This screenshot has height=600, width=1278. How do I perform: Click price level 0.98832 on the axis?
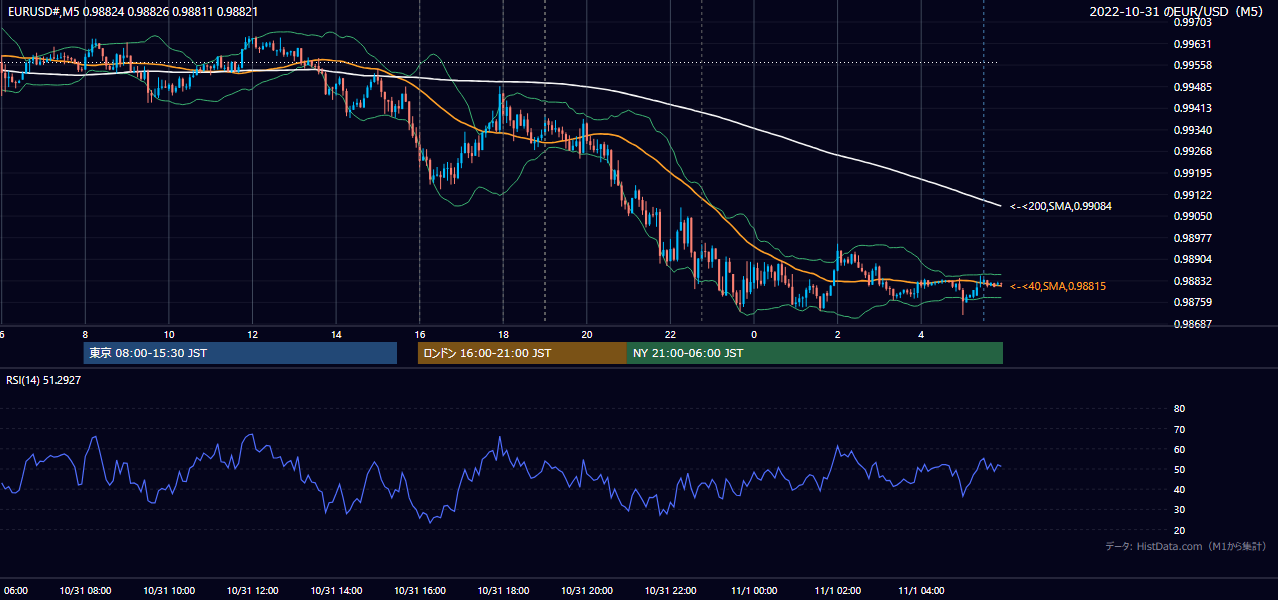point(1192,281)
